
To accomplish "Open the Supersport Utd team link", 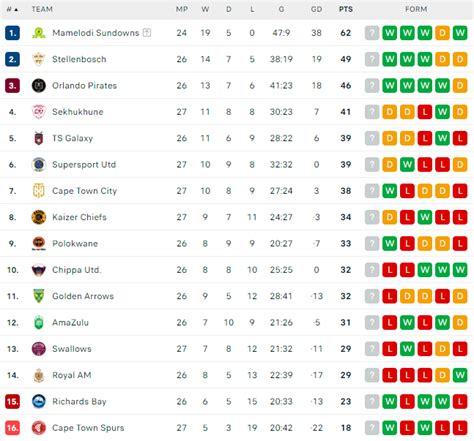I will pyautogui.click(x=84, y=164).
